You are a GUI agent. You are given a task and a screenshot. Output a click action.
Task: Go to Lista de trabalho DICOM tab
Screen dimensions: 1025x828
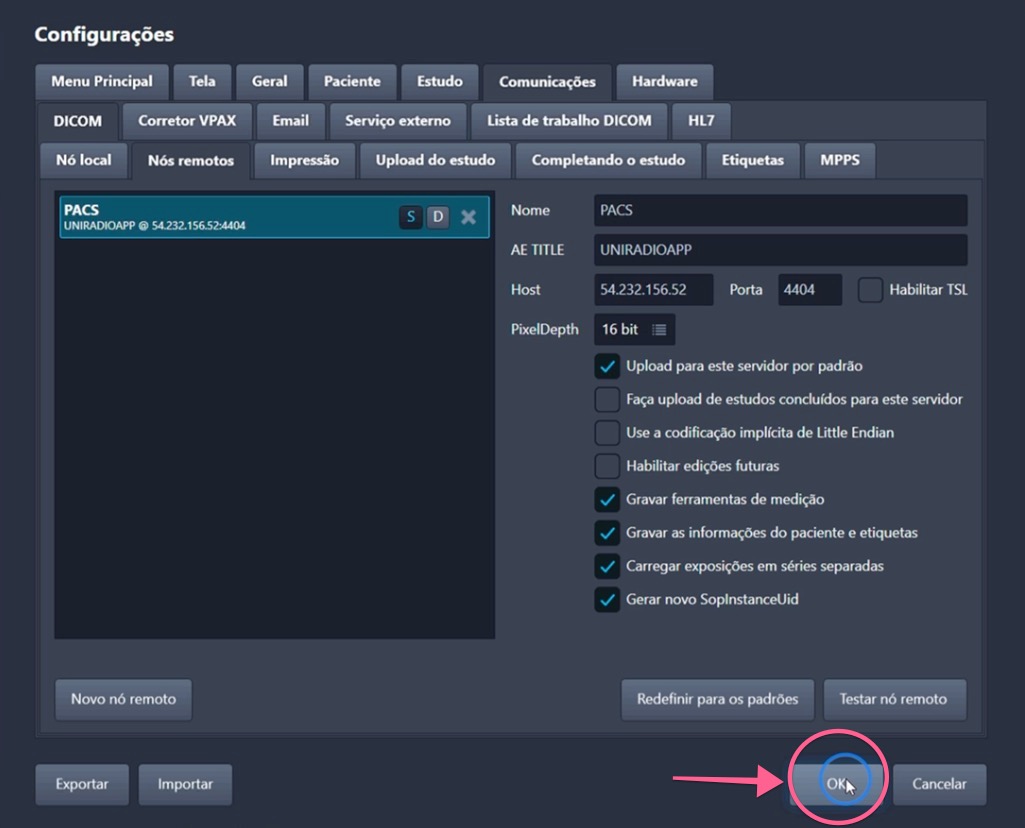[569, 121]
